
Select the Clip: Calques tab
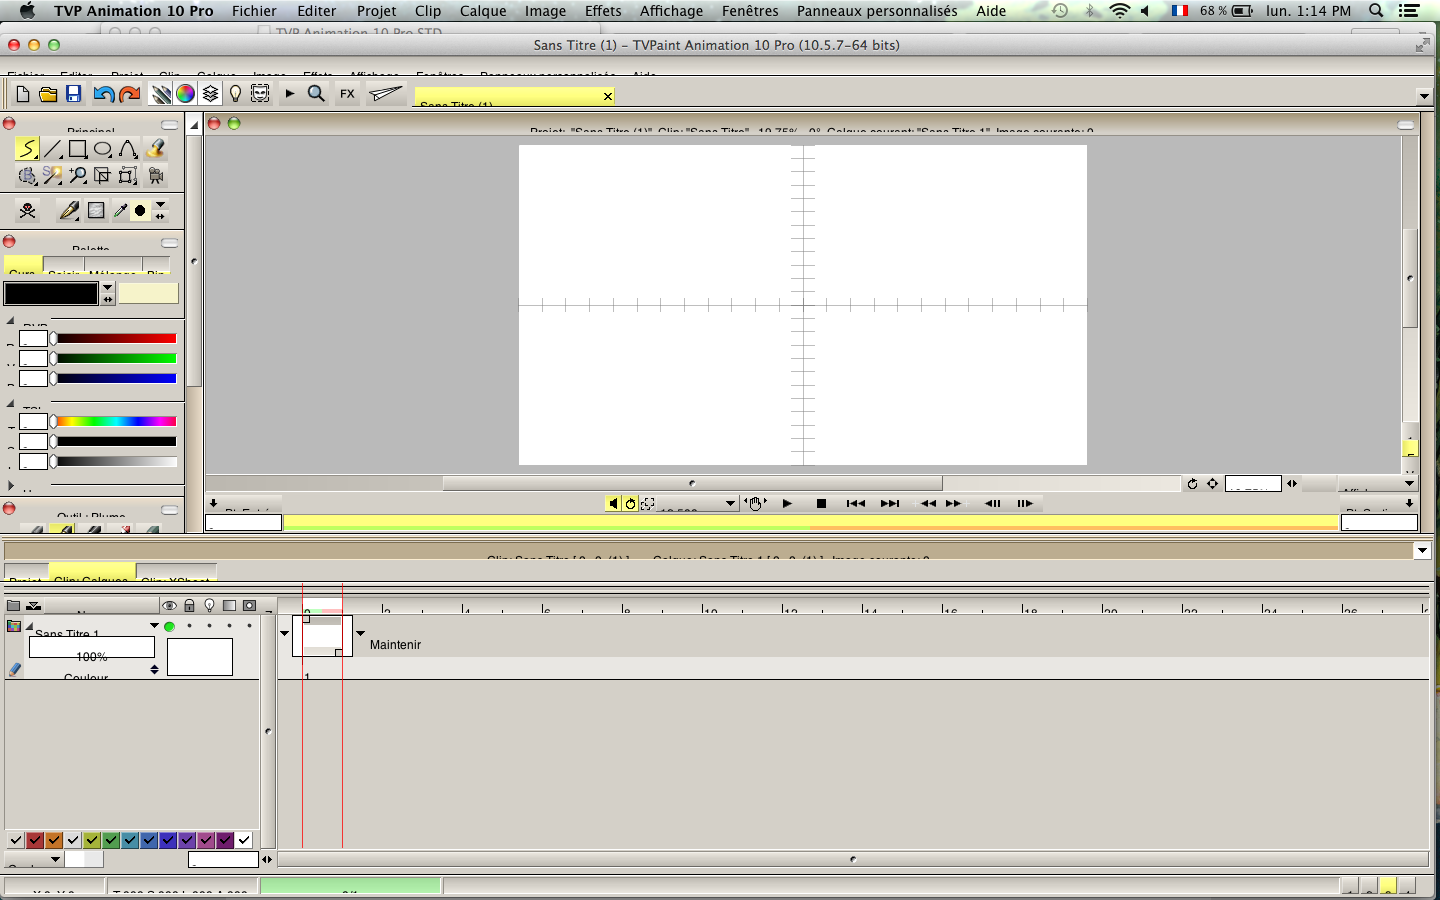click(91, 573)
